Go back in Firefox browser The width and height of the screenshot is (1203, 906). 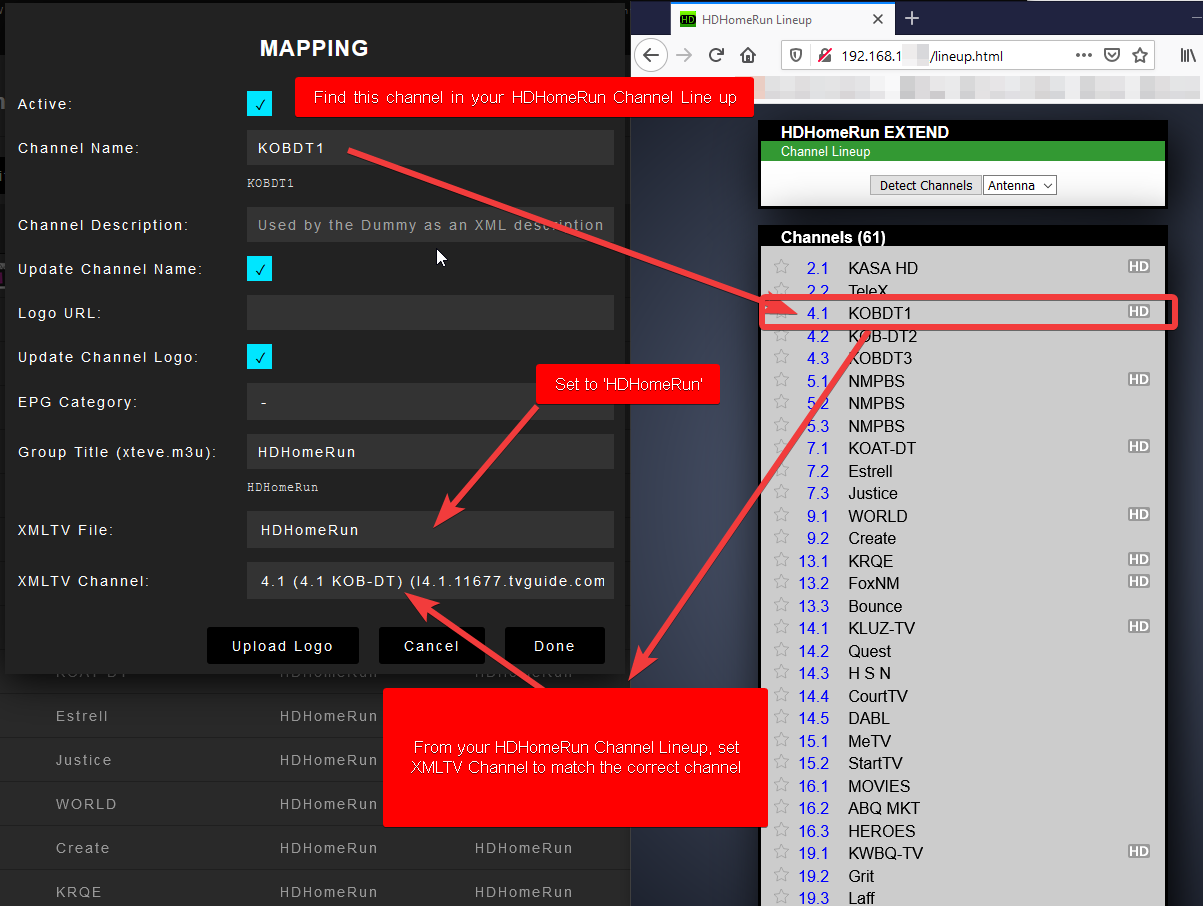651,55
